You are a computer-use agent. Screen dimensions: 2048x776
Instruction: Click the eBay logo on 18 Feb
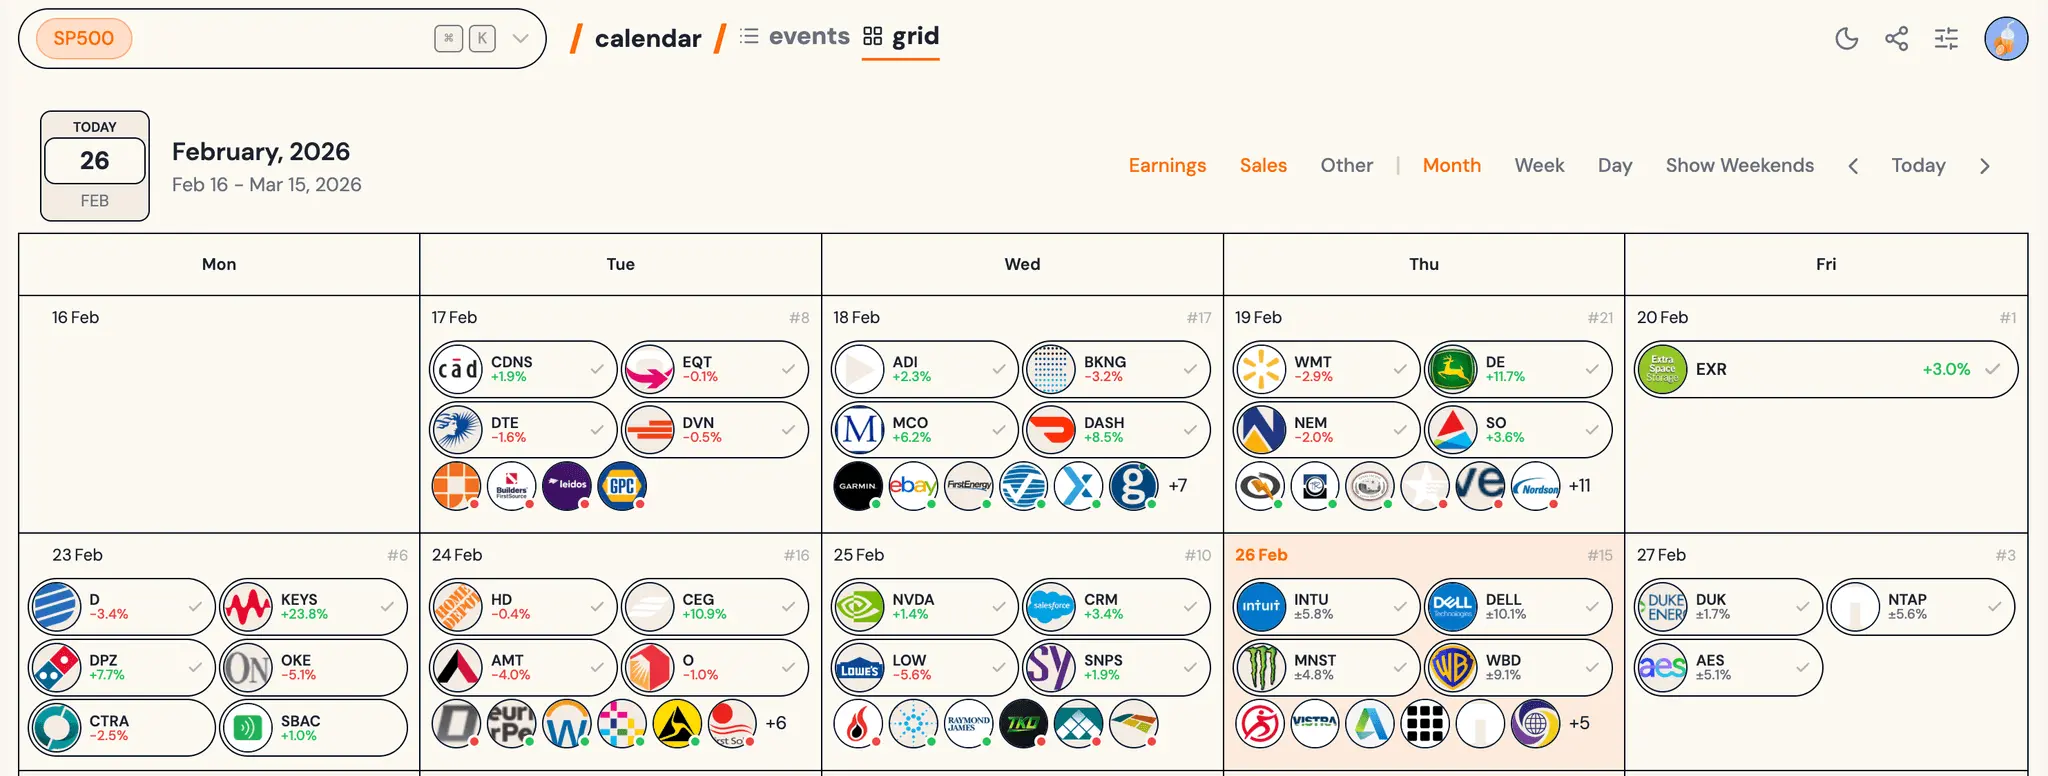tap(913, 486)
